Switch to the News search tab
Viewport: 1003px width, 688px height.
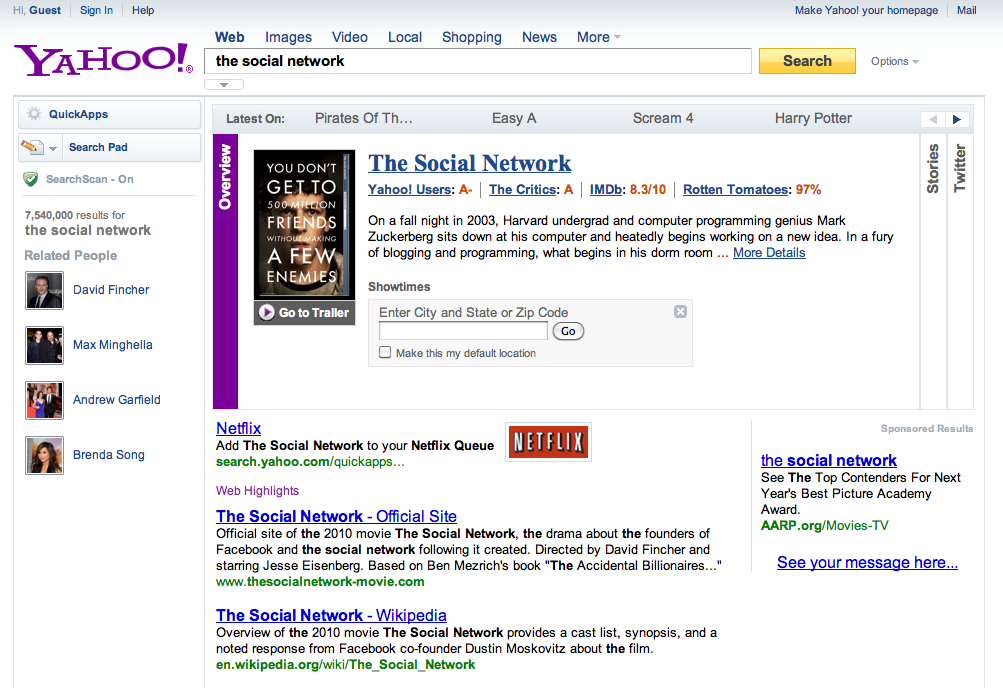(x=539, y=37)
